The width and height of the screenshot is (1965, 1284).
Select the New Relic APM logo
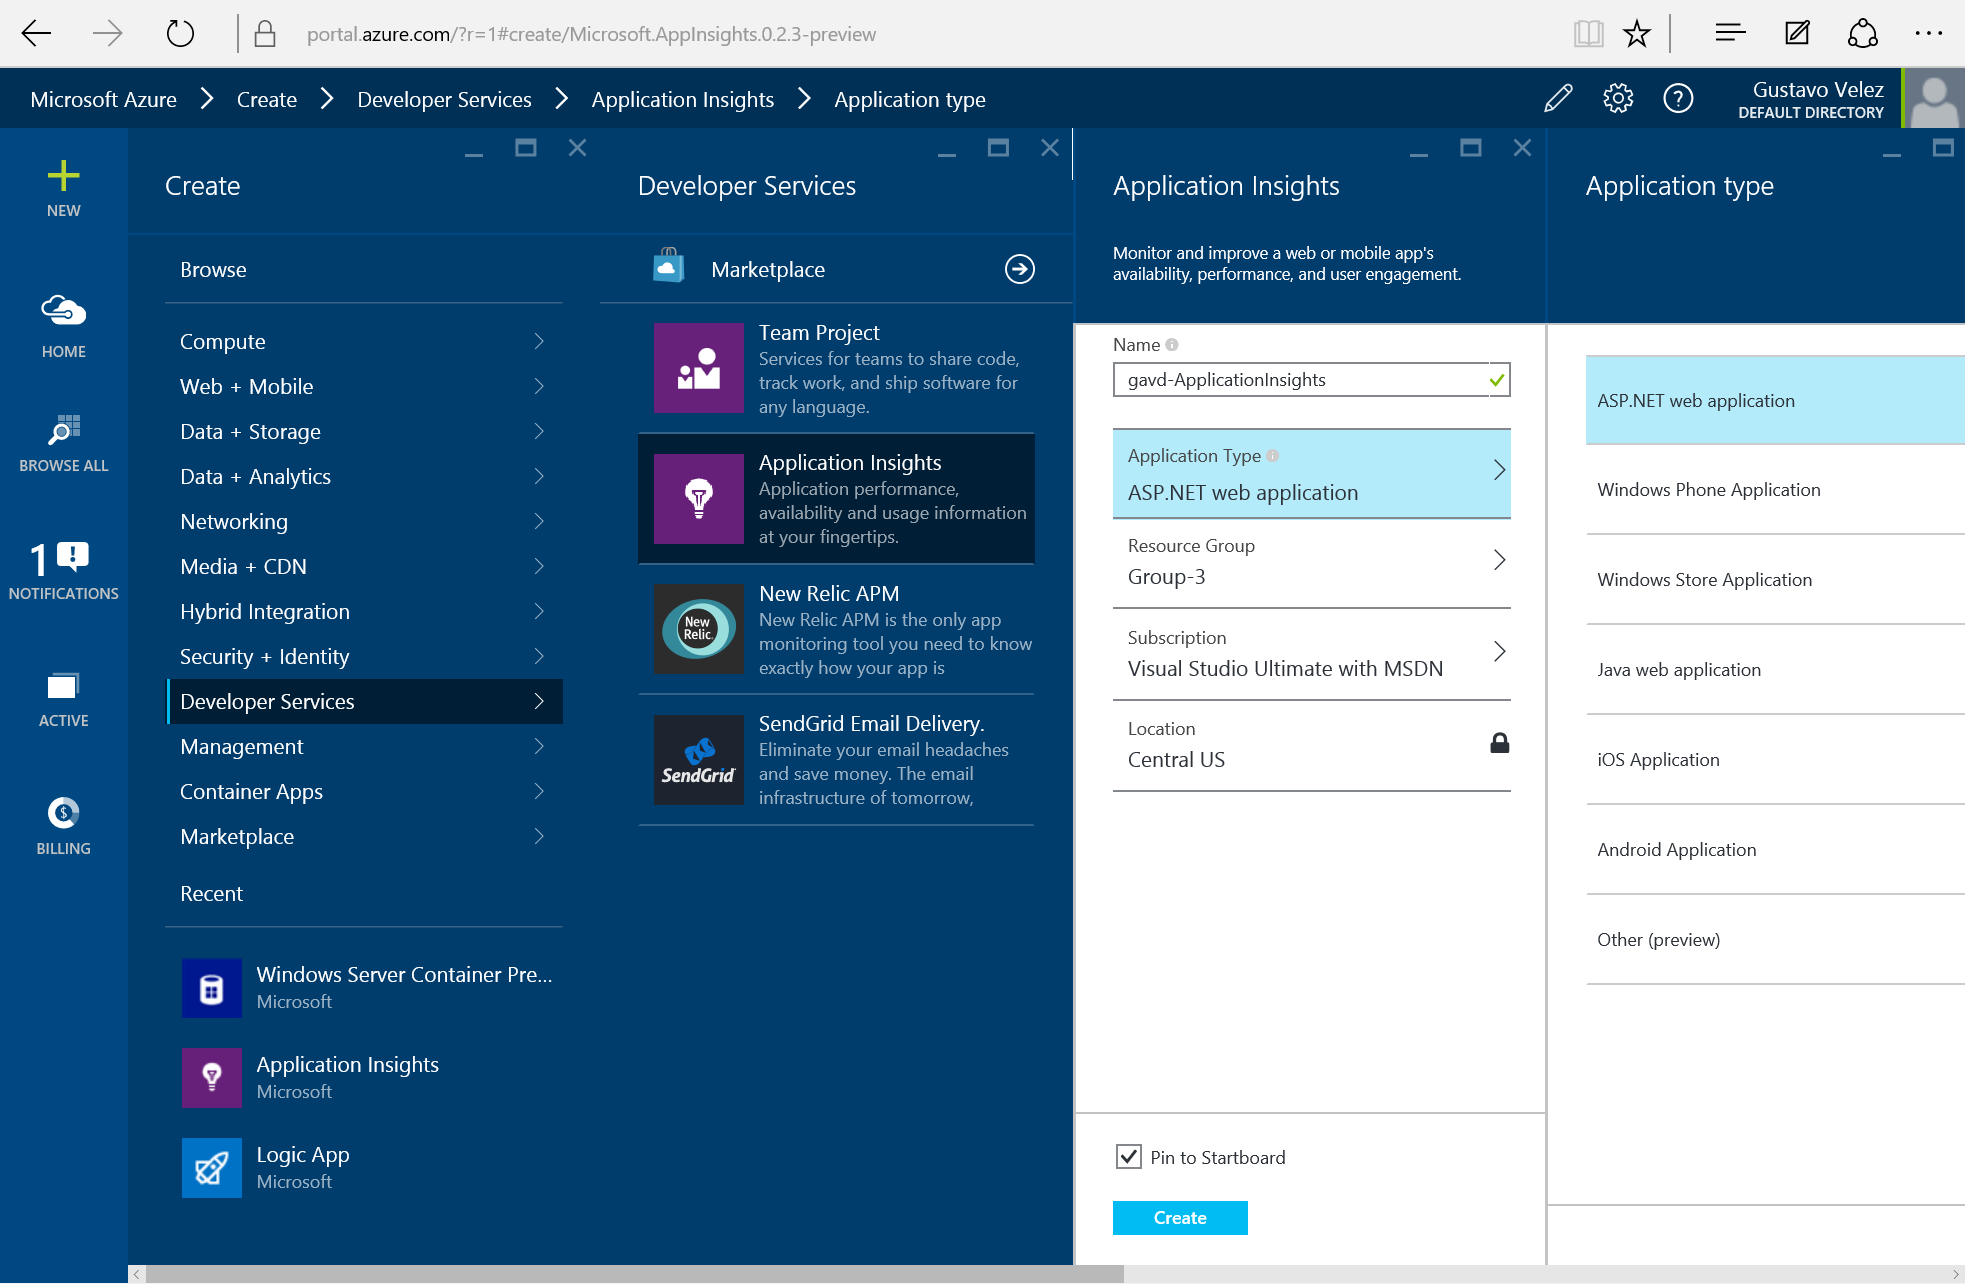point(698,629)
